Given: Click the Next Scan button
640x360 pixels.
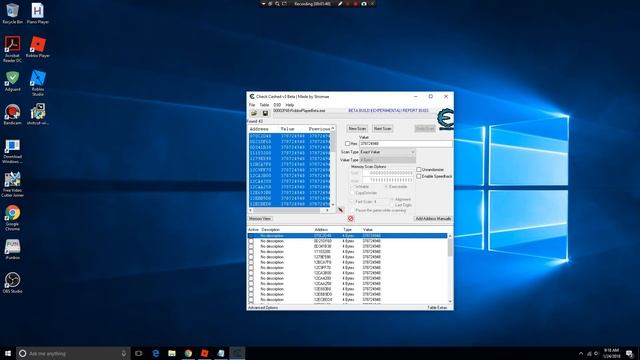Looking at the screenshot, I should click(x=382, y=129).
